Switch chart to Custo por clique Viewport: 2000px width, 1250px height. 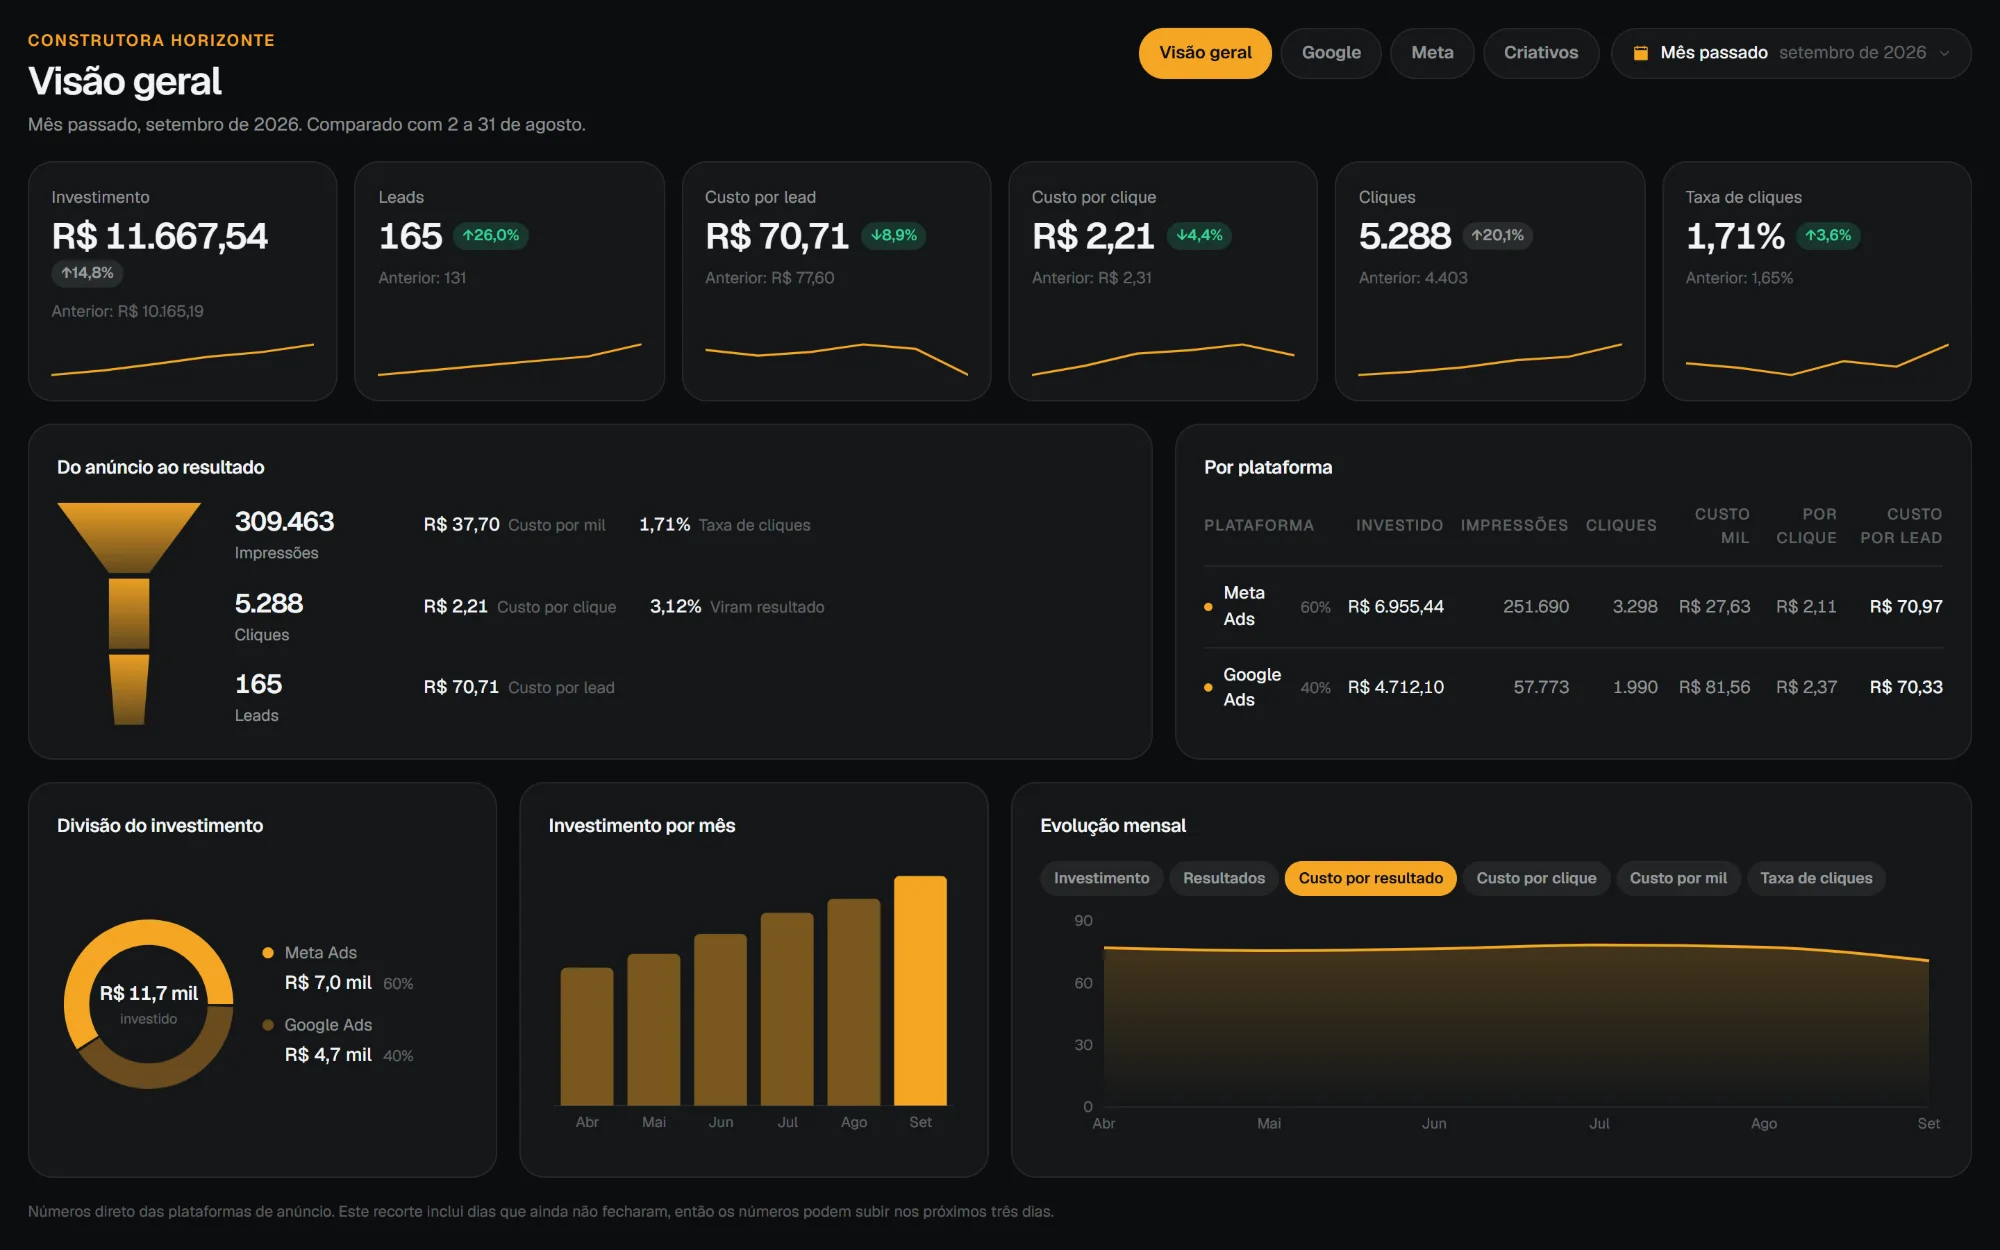pyautogui.click(x=1536, y=878)
